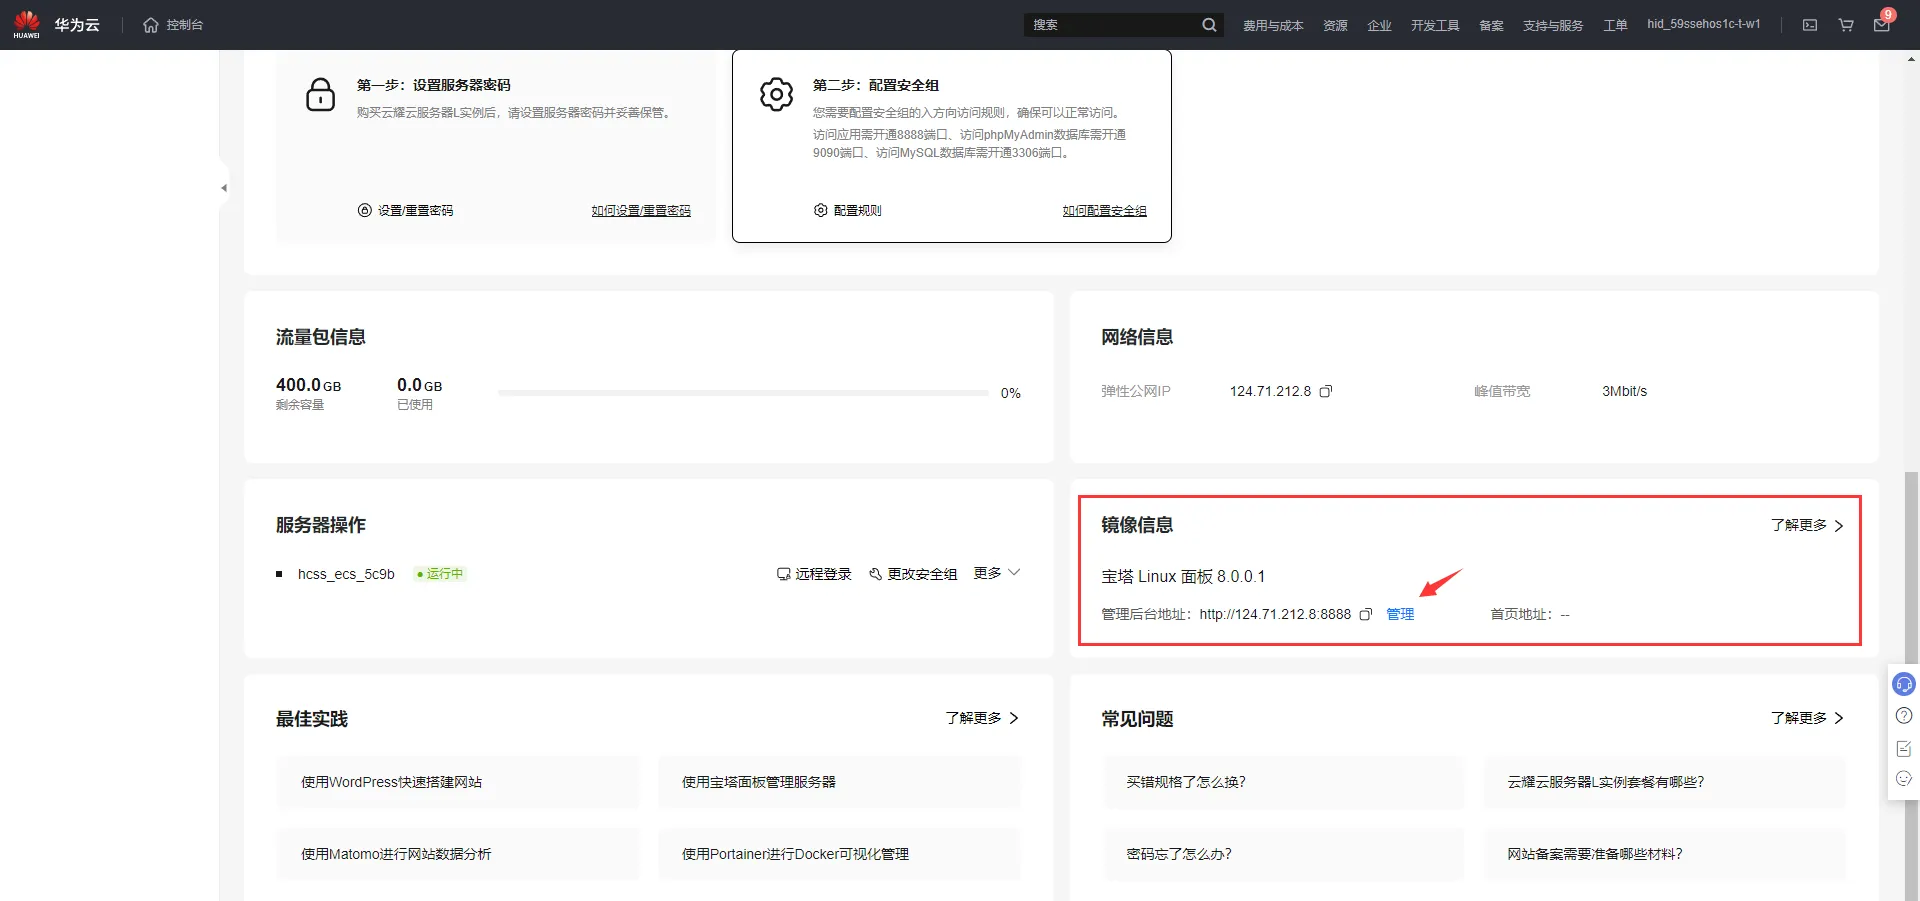Open the notifications mailbox icon

(1881, 25)
